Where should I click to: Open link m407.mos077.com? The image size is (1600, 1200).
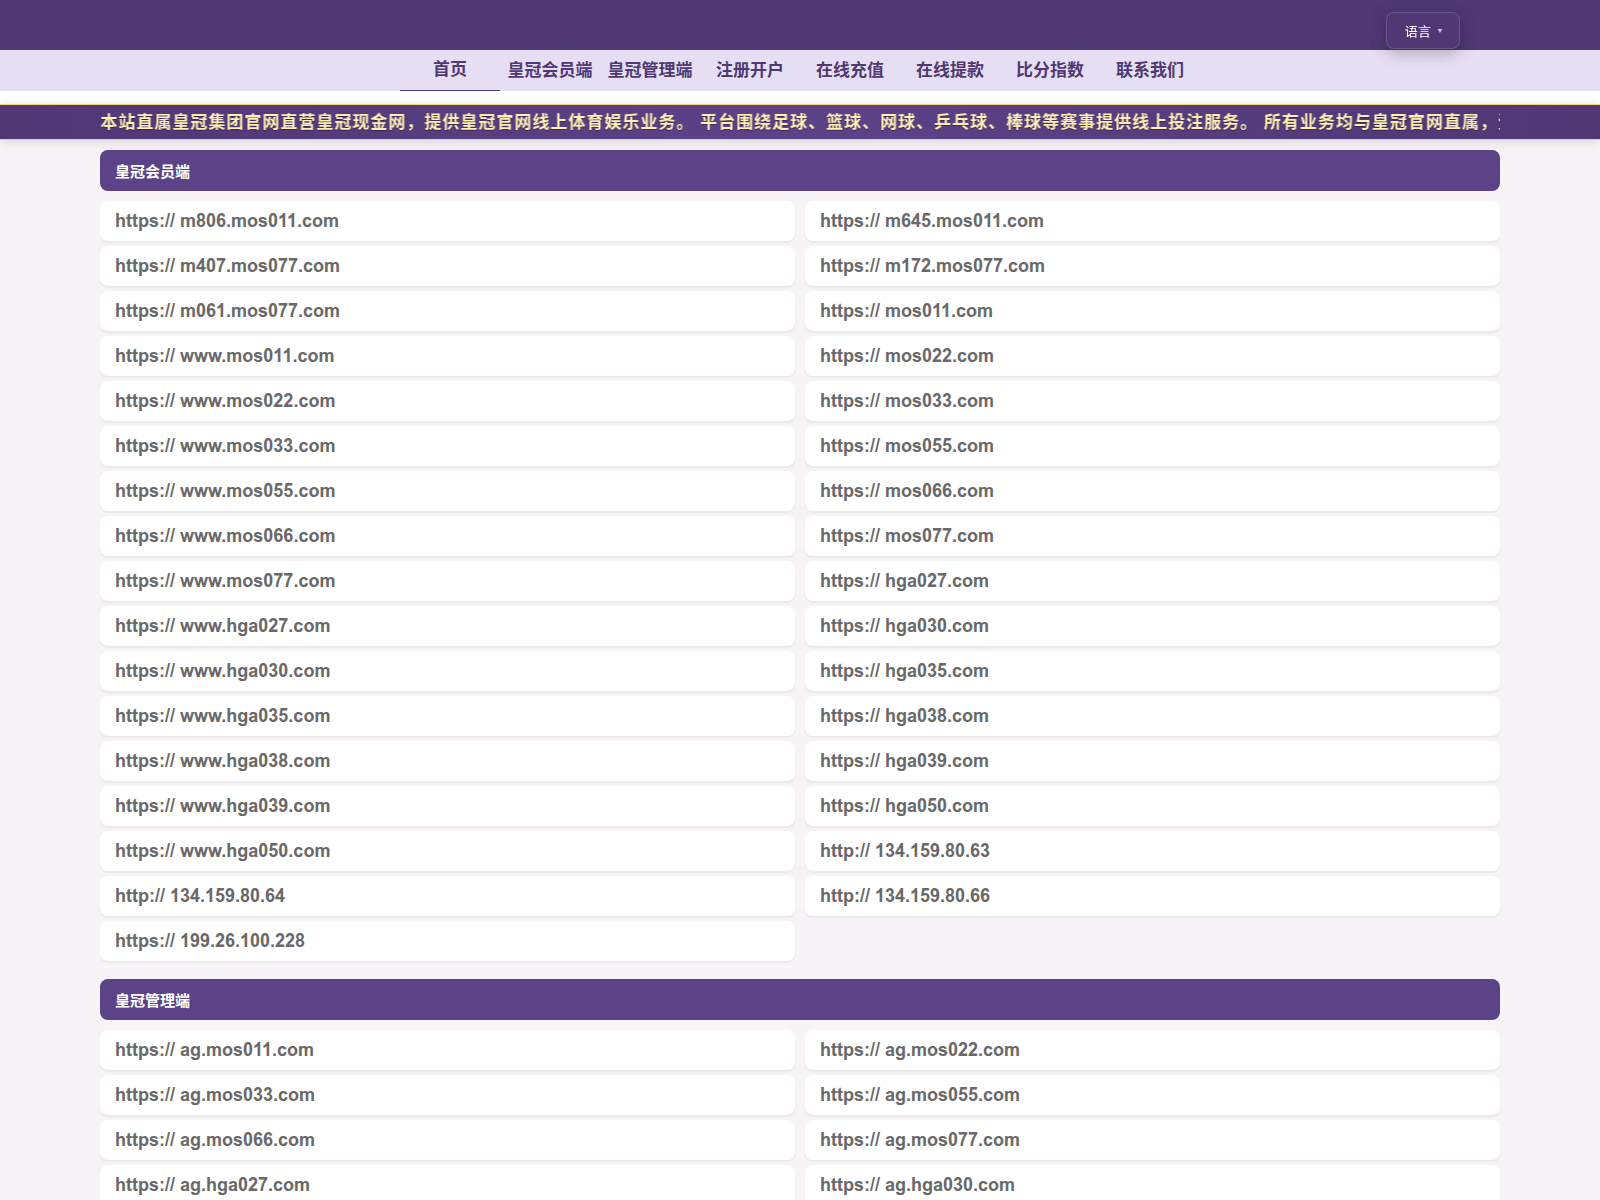pos(447,266)
